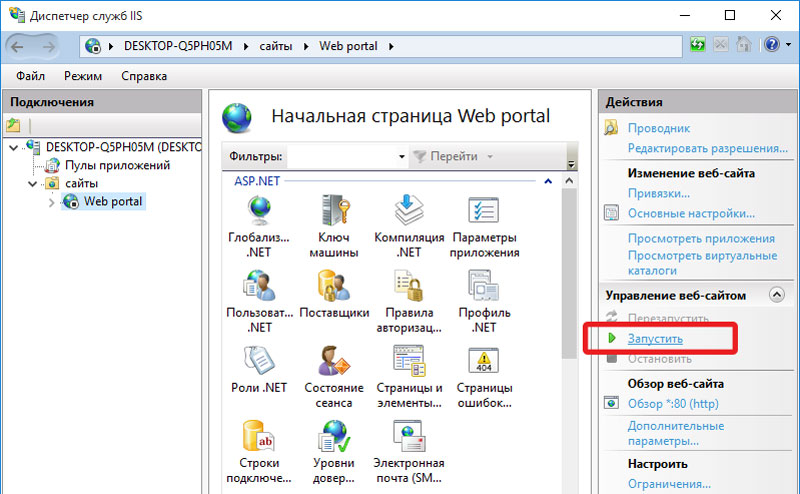Click Редактировать разрешения link

point(708,148)
